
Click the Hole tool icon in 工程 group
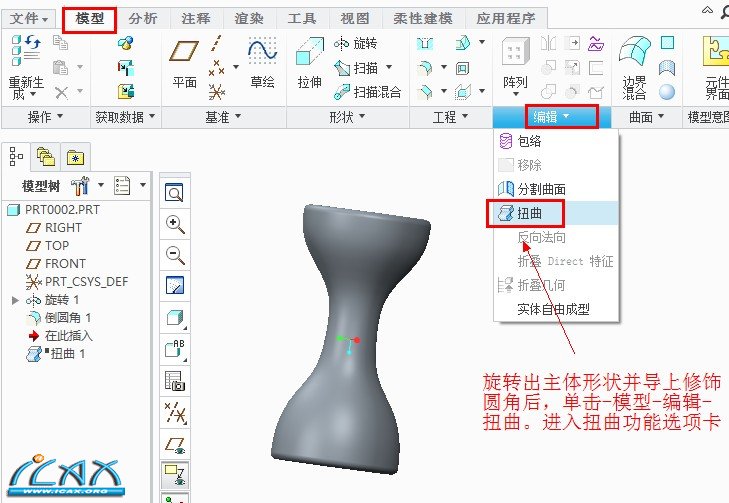(x=425, y=44)
